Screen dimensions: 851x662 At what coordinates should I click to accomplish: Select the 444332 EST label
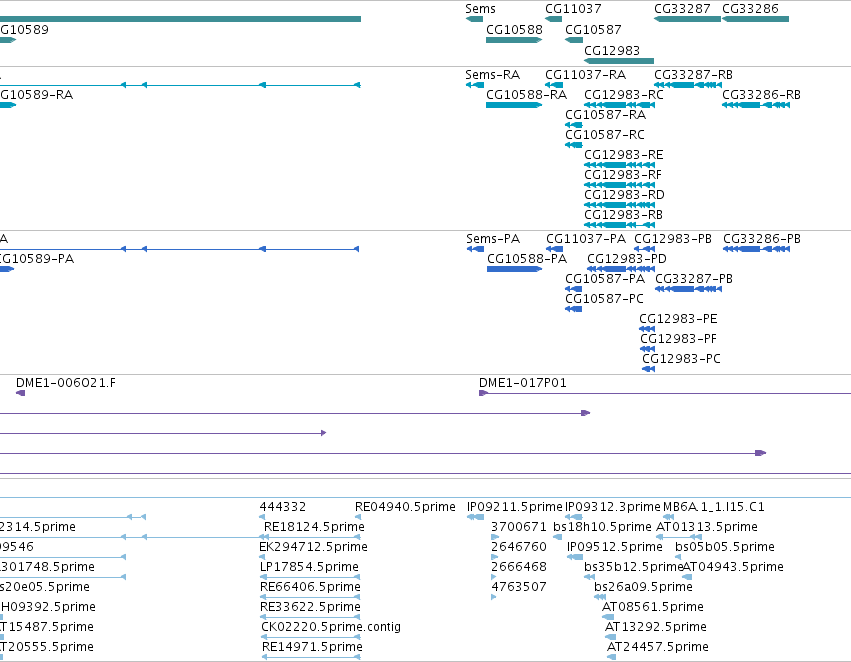(283, 507)
